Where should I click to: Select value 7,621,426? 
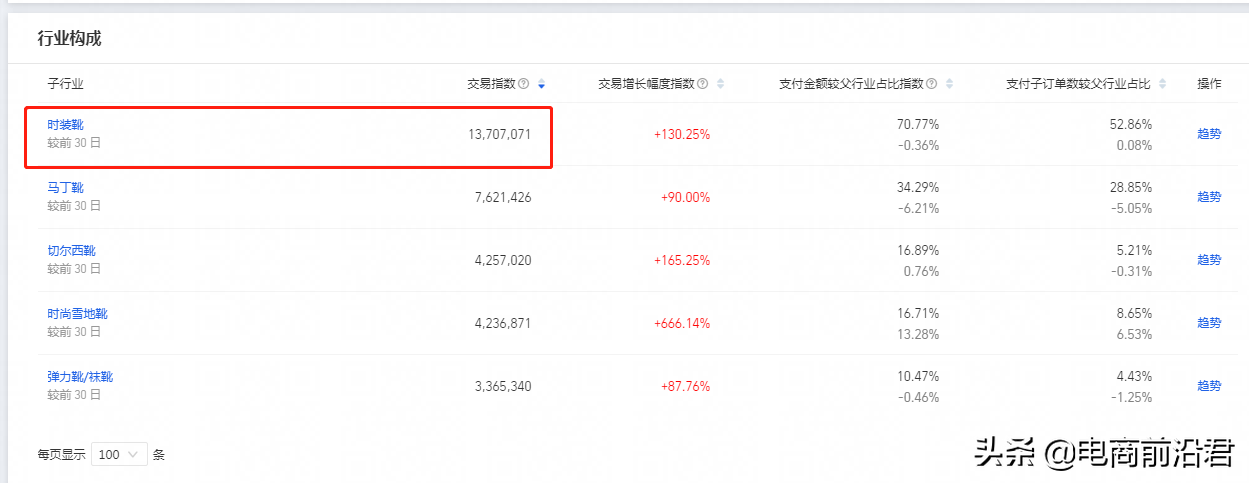[503, 197]
